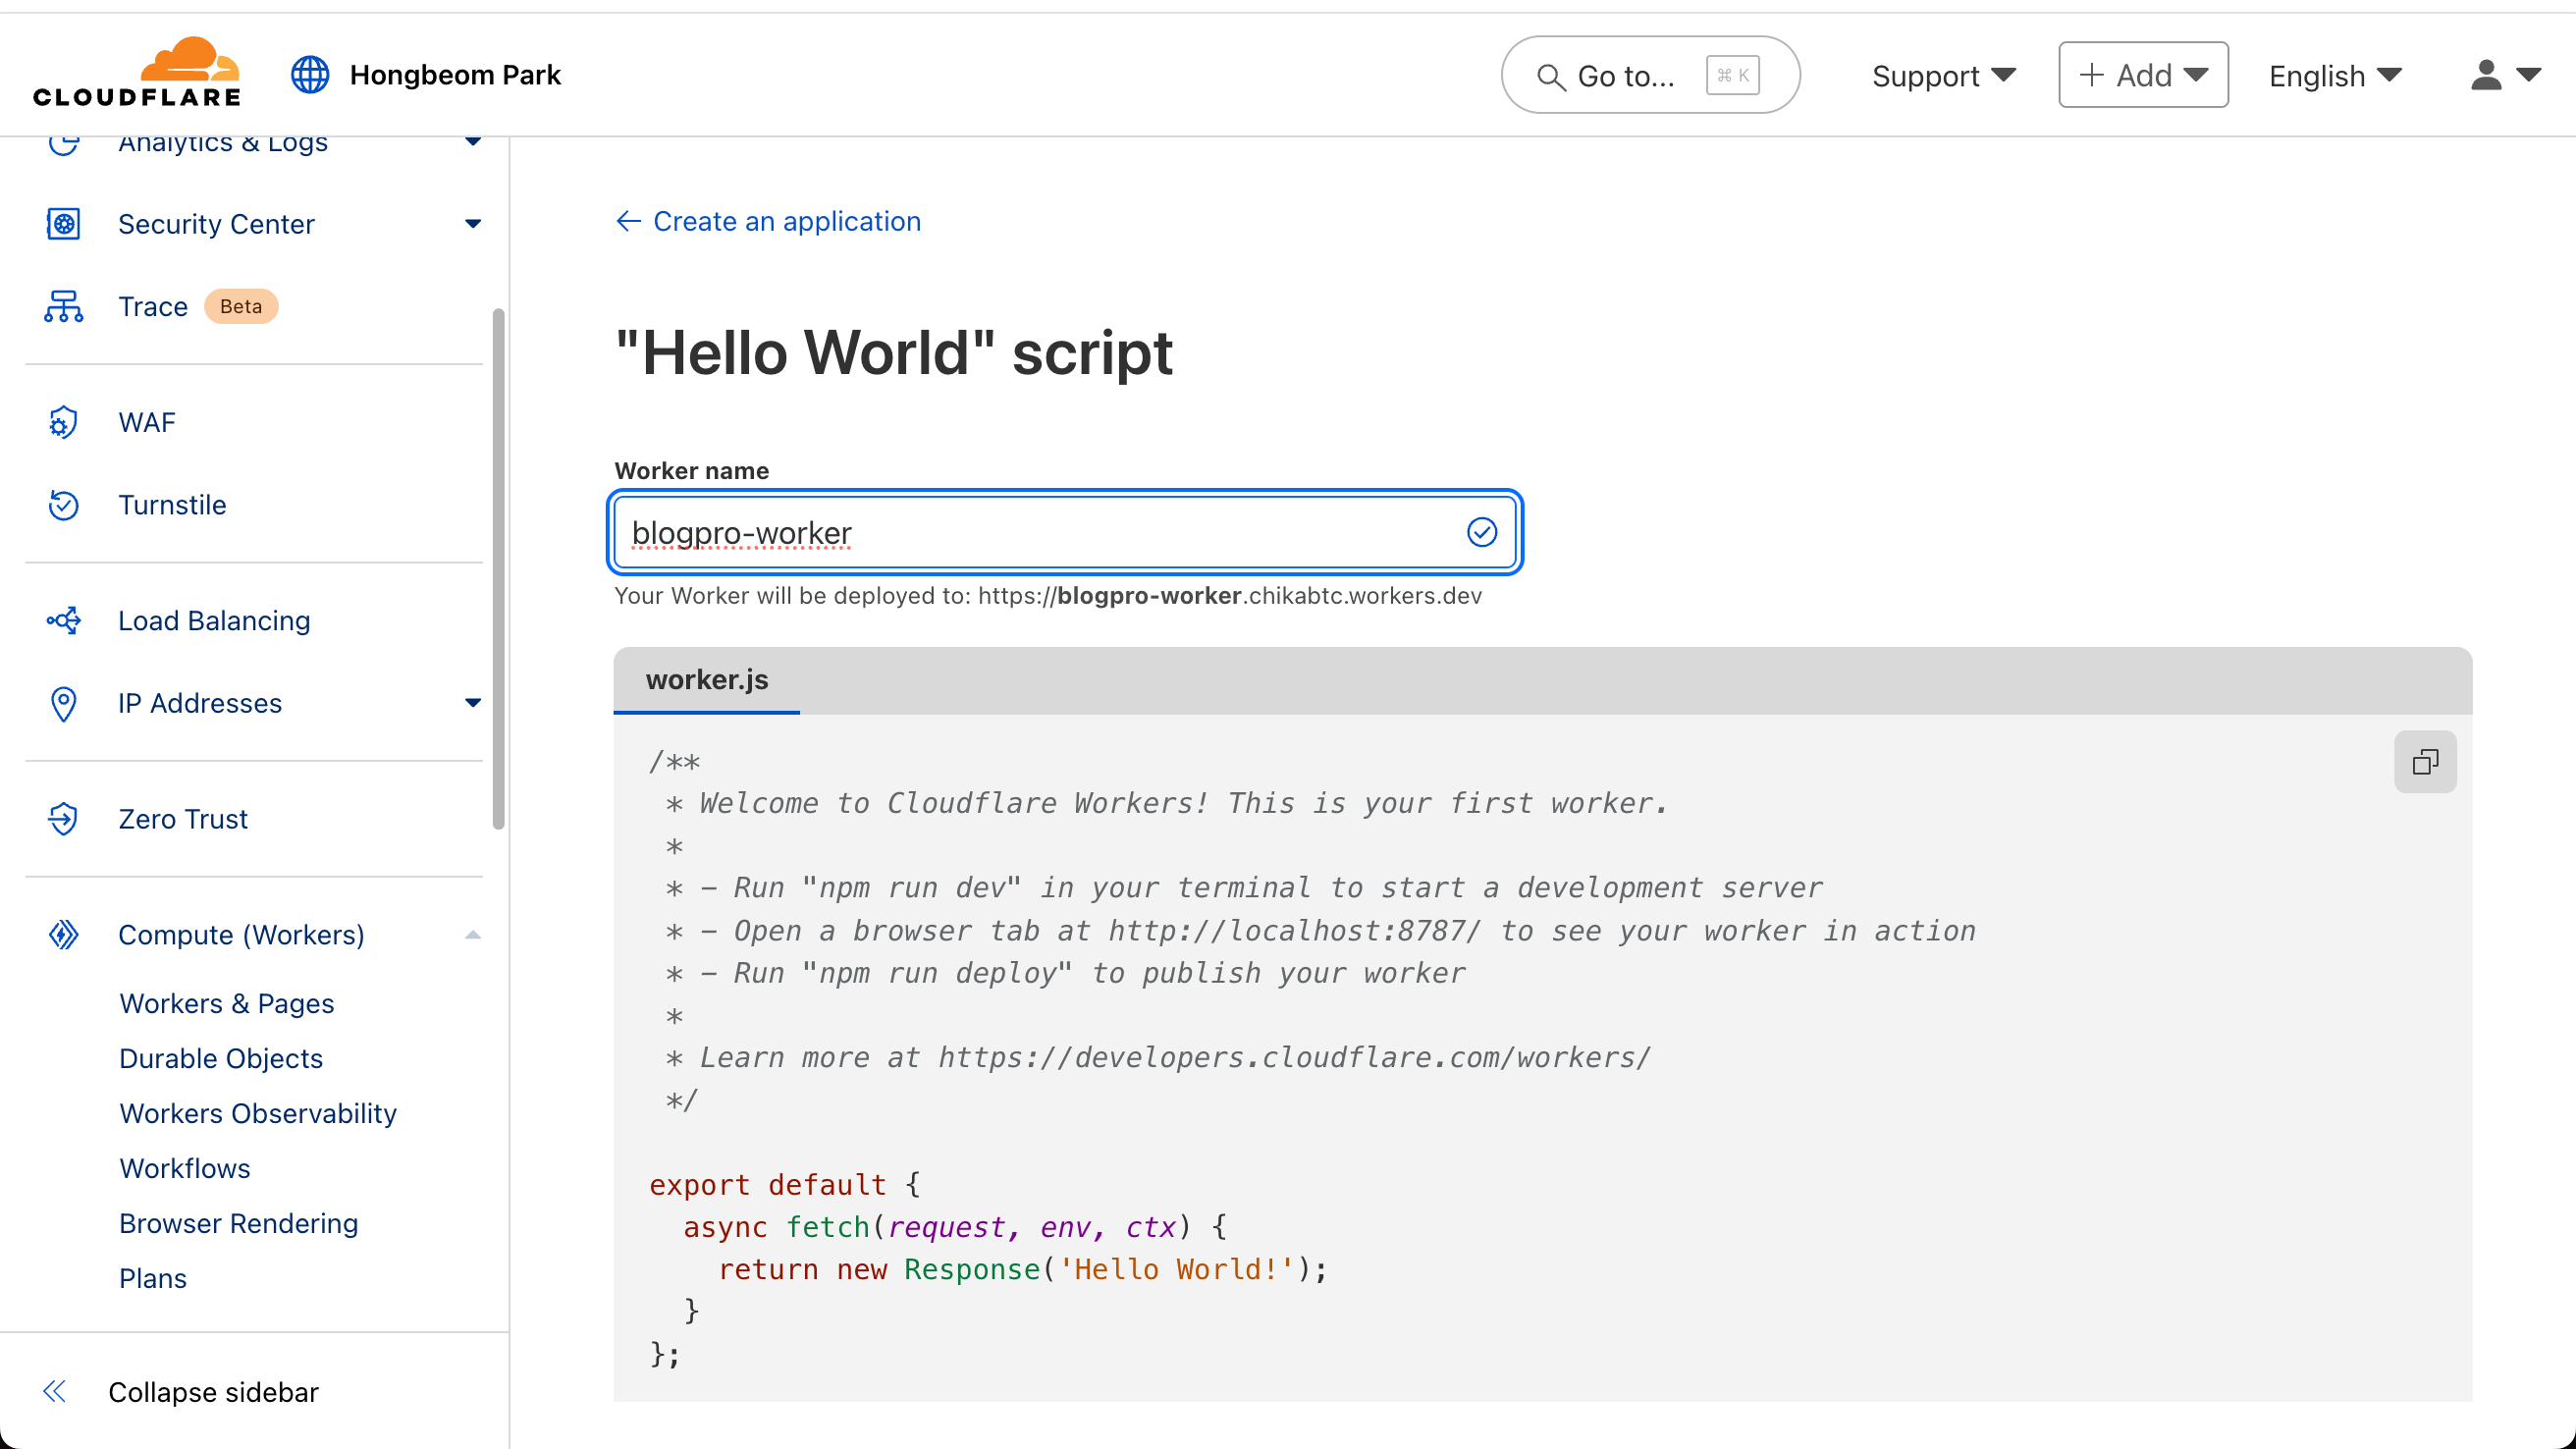Image resolution: width=2576 pixels, height=1449 pixels.
Task: Copy code with the clipboard icon
Action: 2425,762
